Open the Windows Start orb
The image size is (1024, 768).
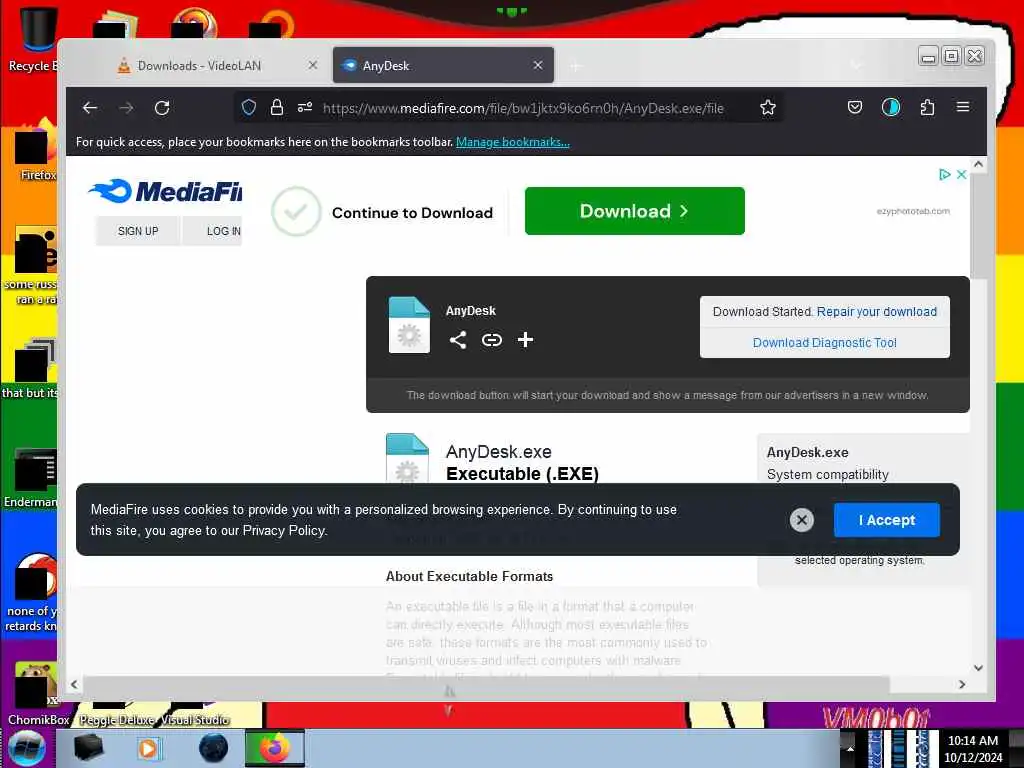[27, 748]
